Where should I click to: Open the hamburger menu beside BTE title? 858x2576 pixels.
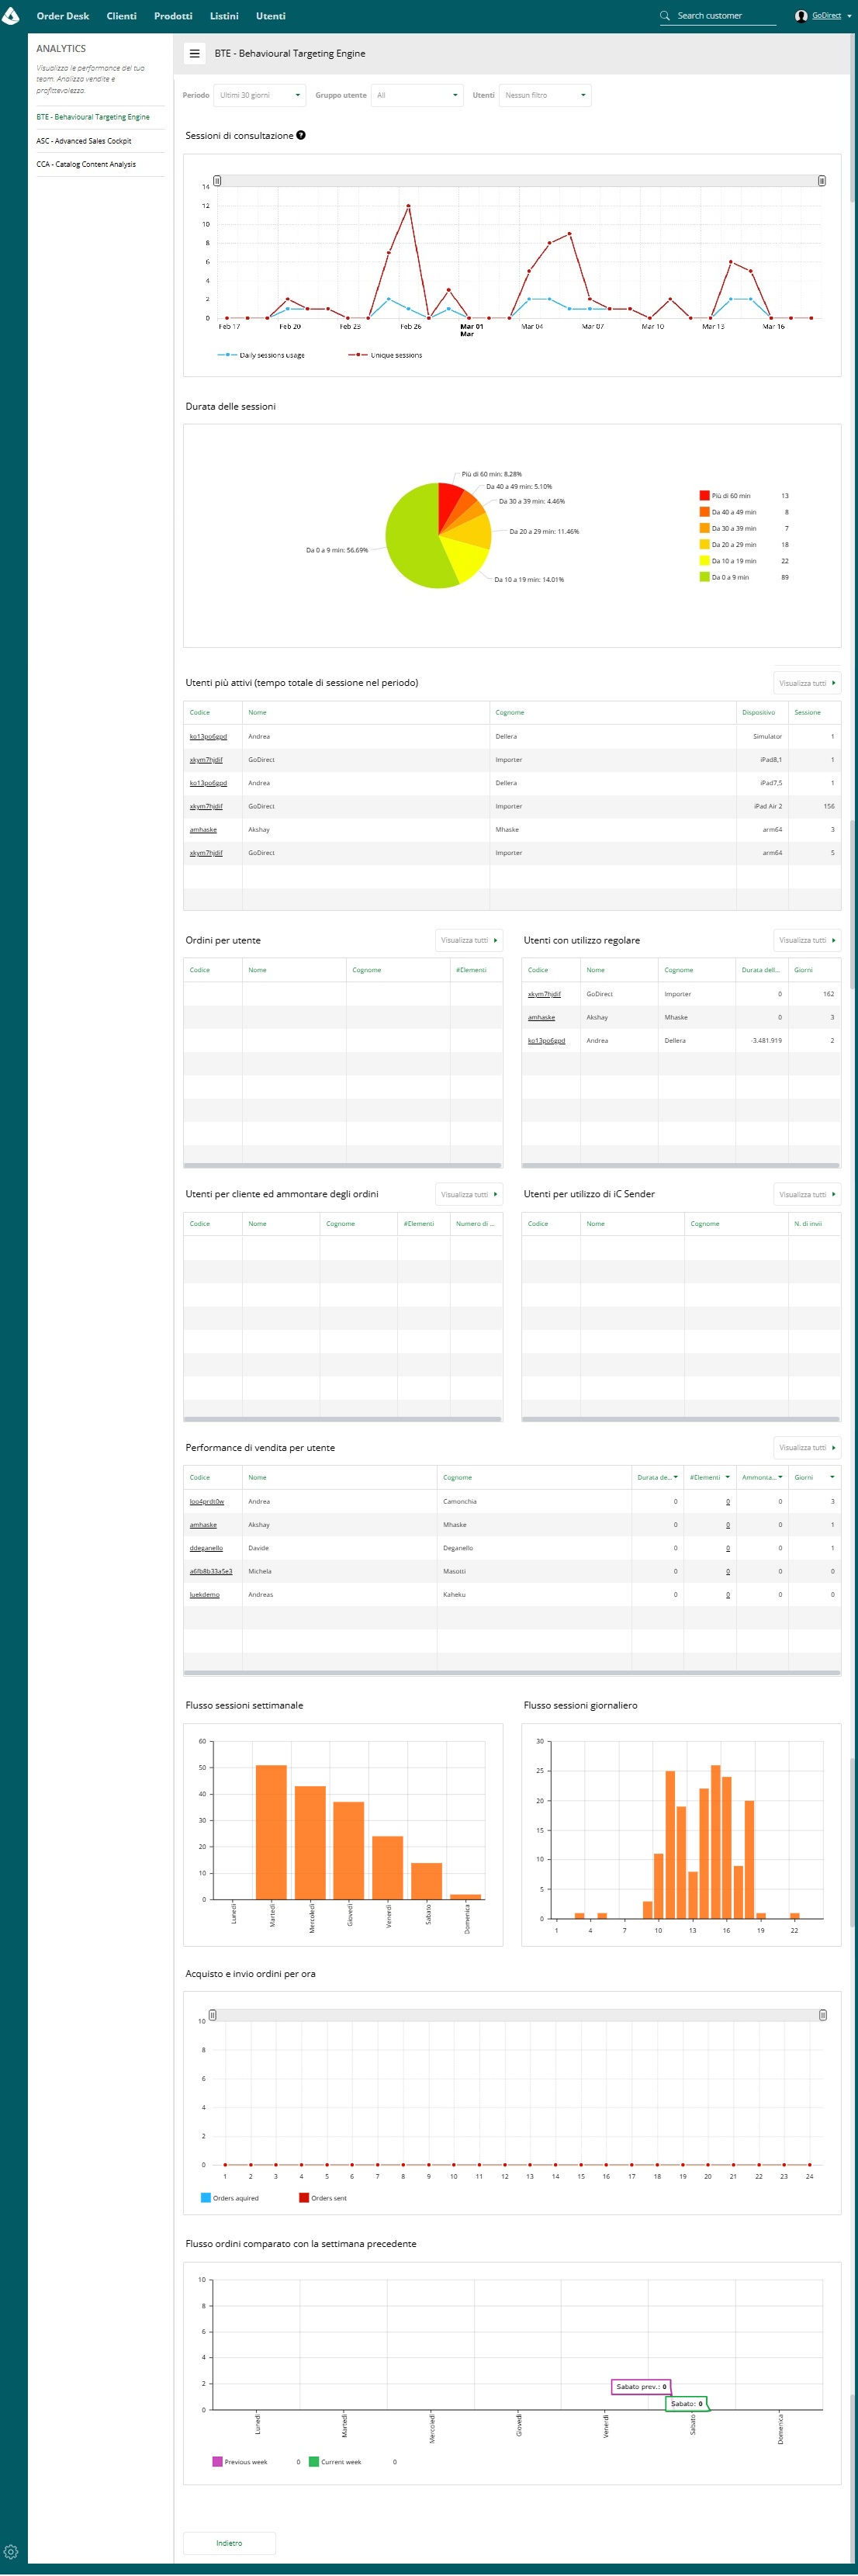(194, 54)
